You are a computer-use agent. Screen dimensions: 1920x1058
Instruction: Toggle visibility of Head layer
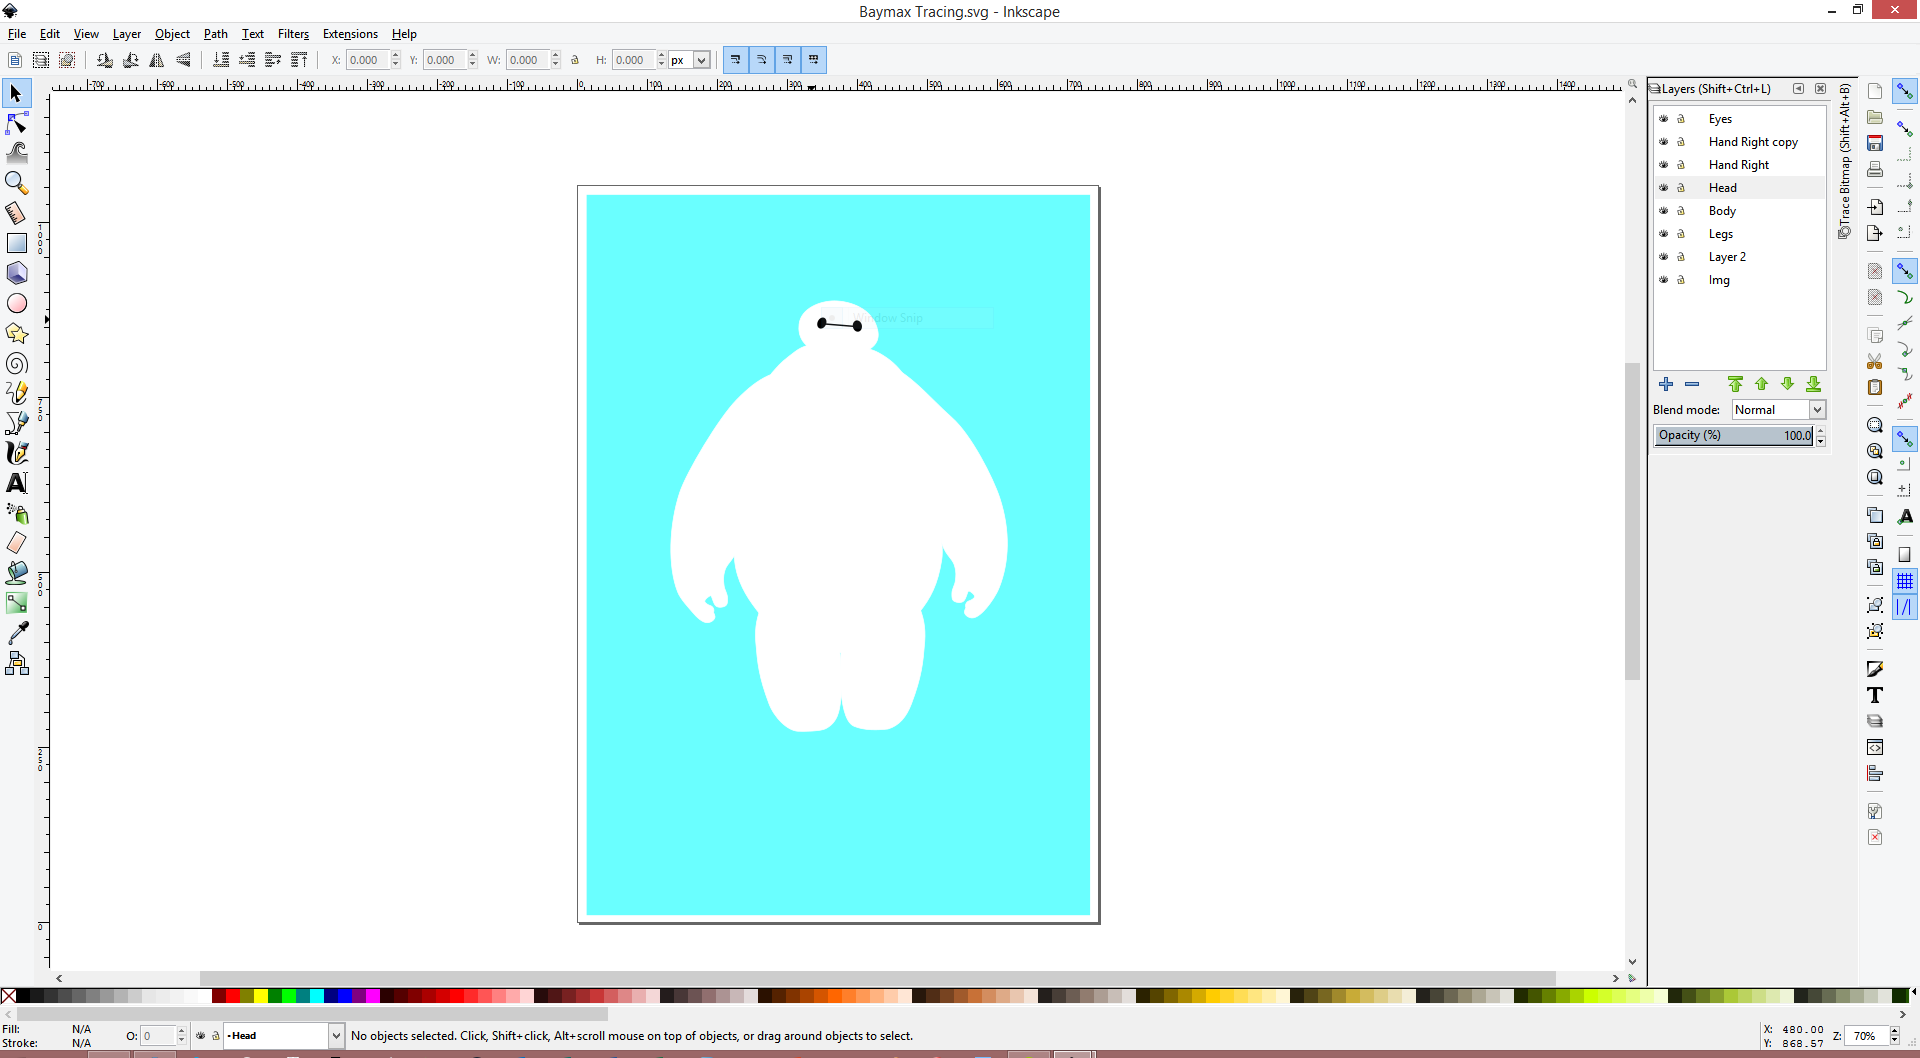(1664, 188)
